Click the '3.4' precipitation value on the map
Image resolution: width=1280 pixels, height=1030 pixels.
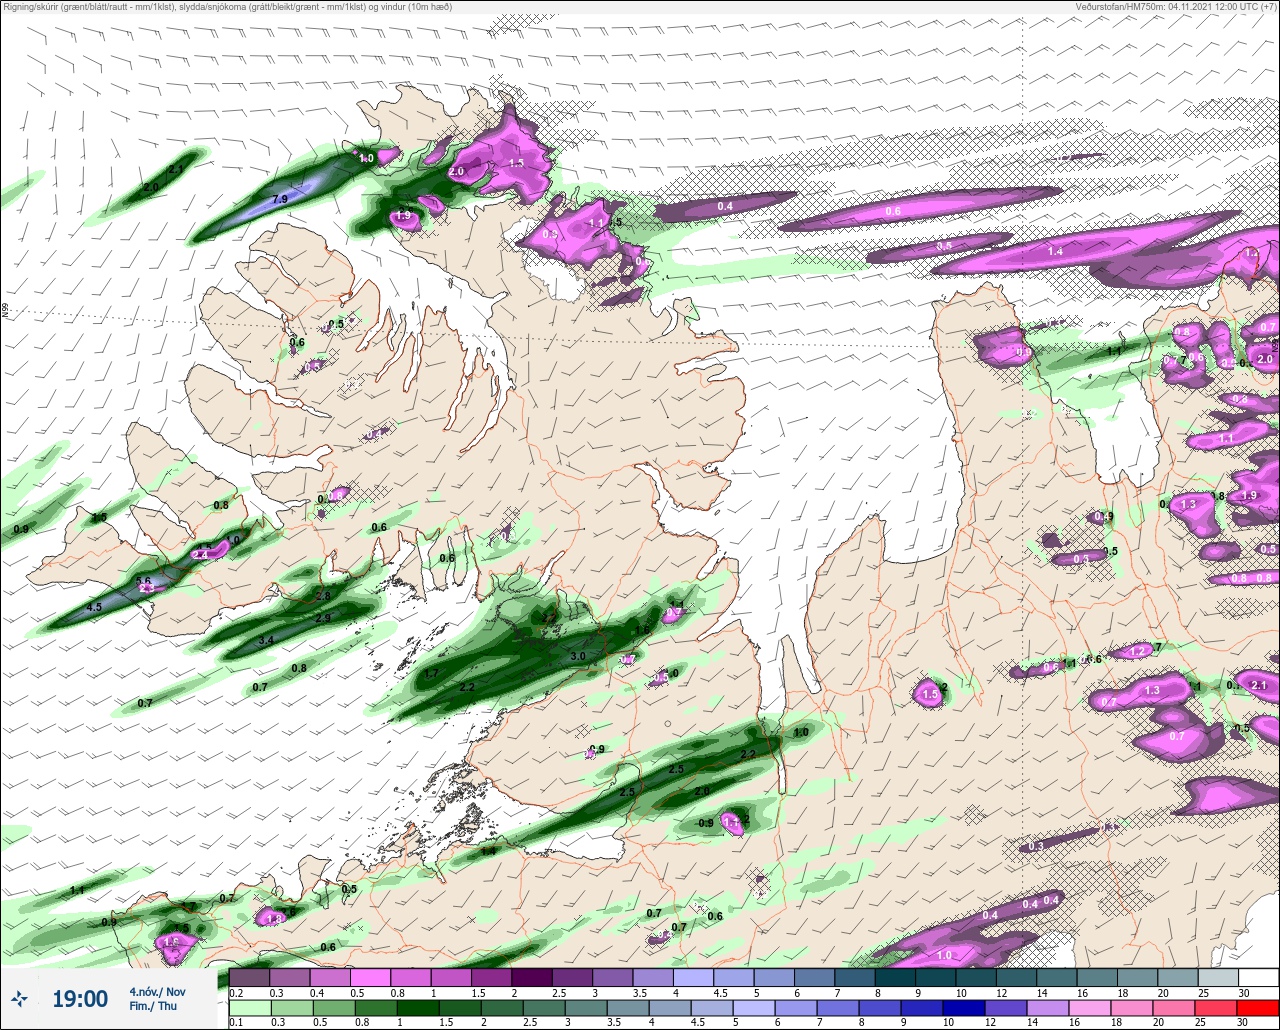pyautogui.click(x=266, y=640)
